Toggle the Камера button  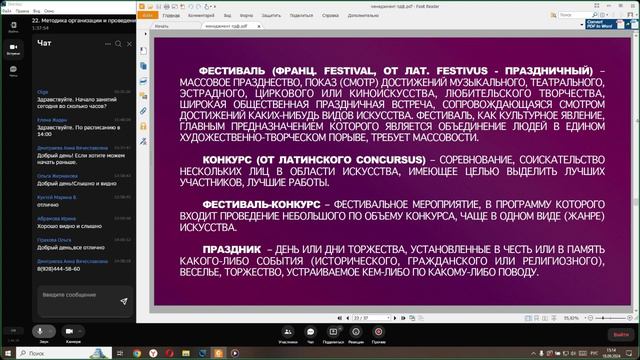(69, 331)
